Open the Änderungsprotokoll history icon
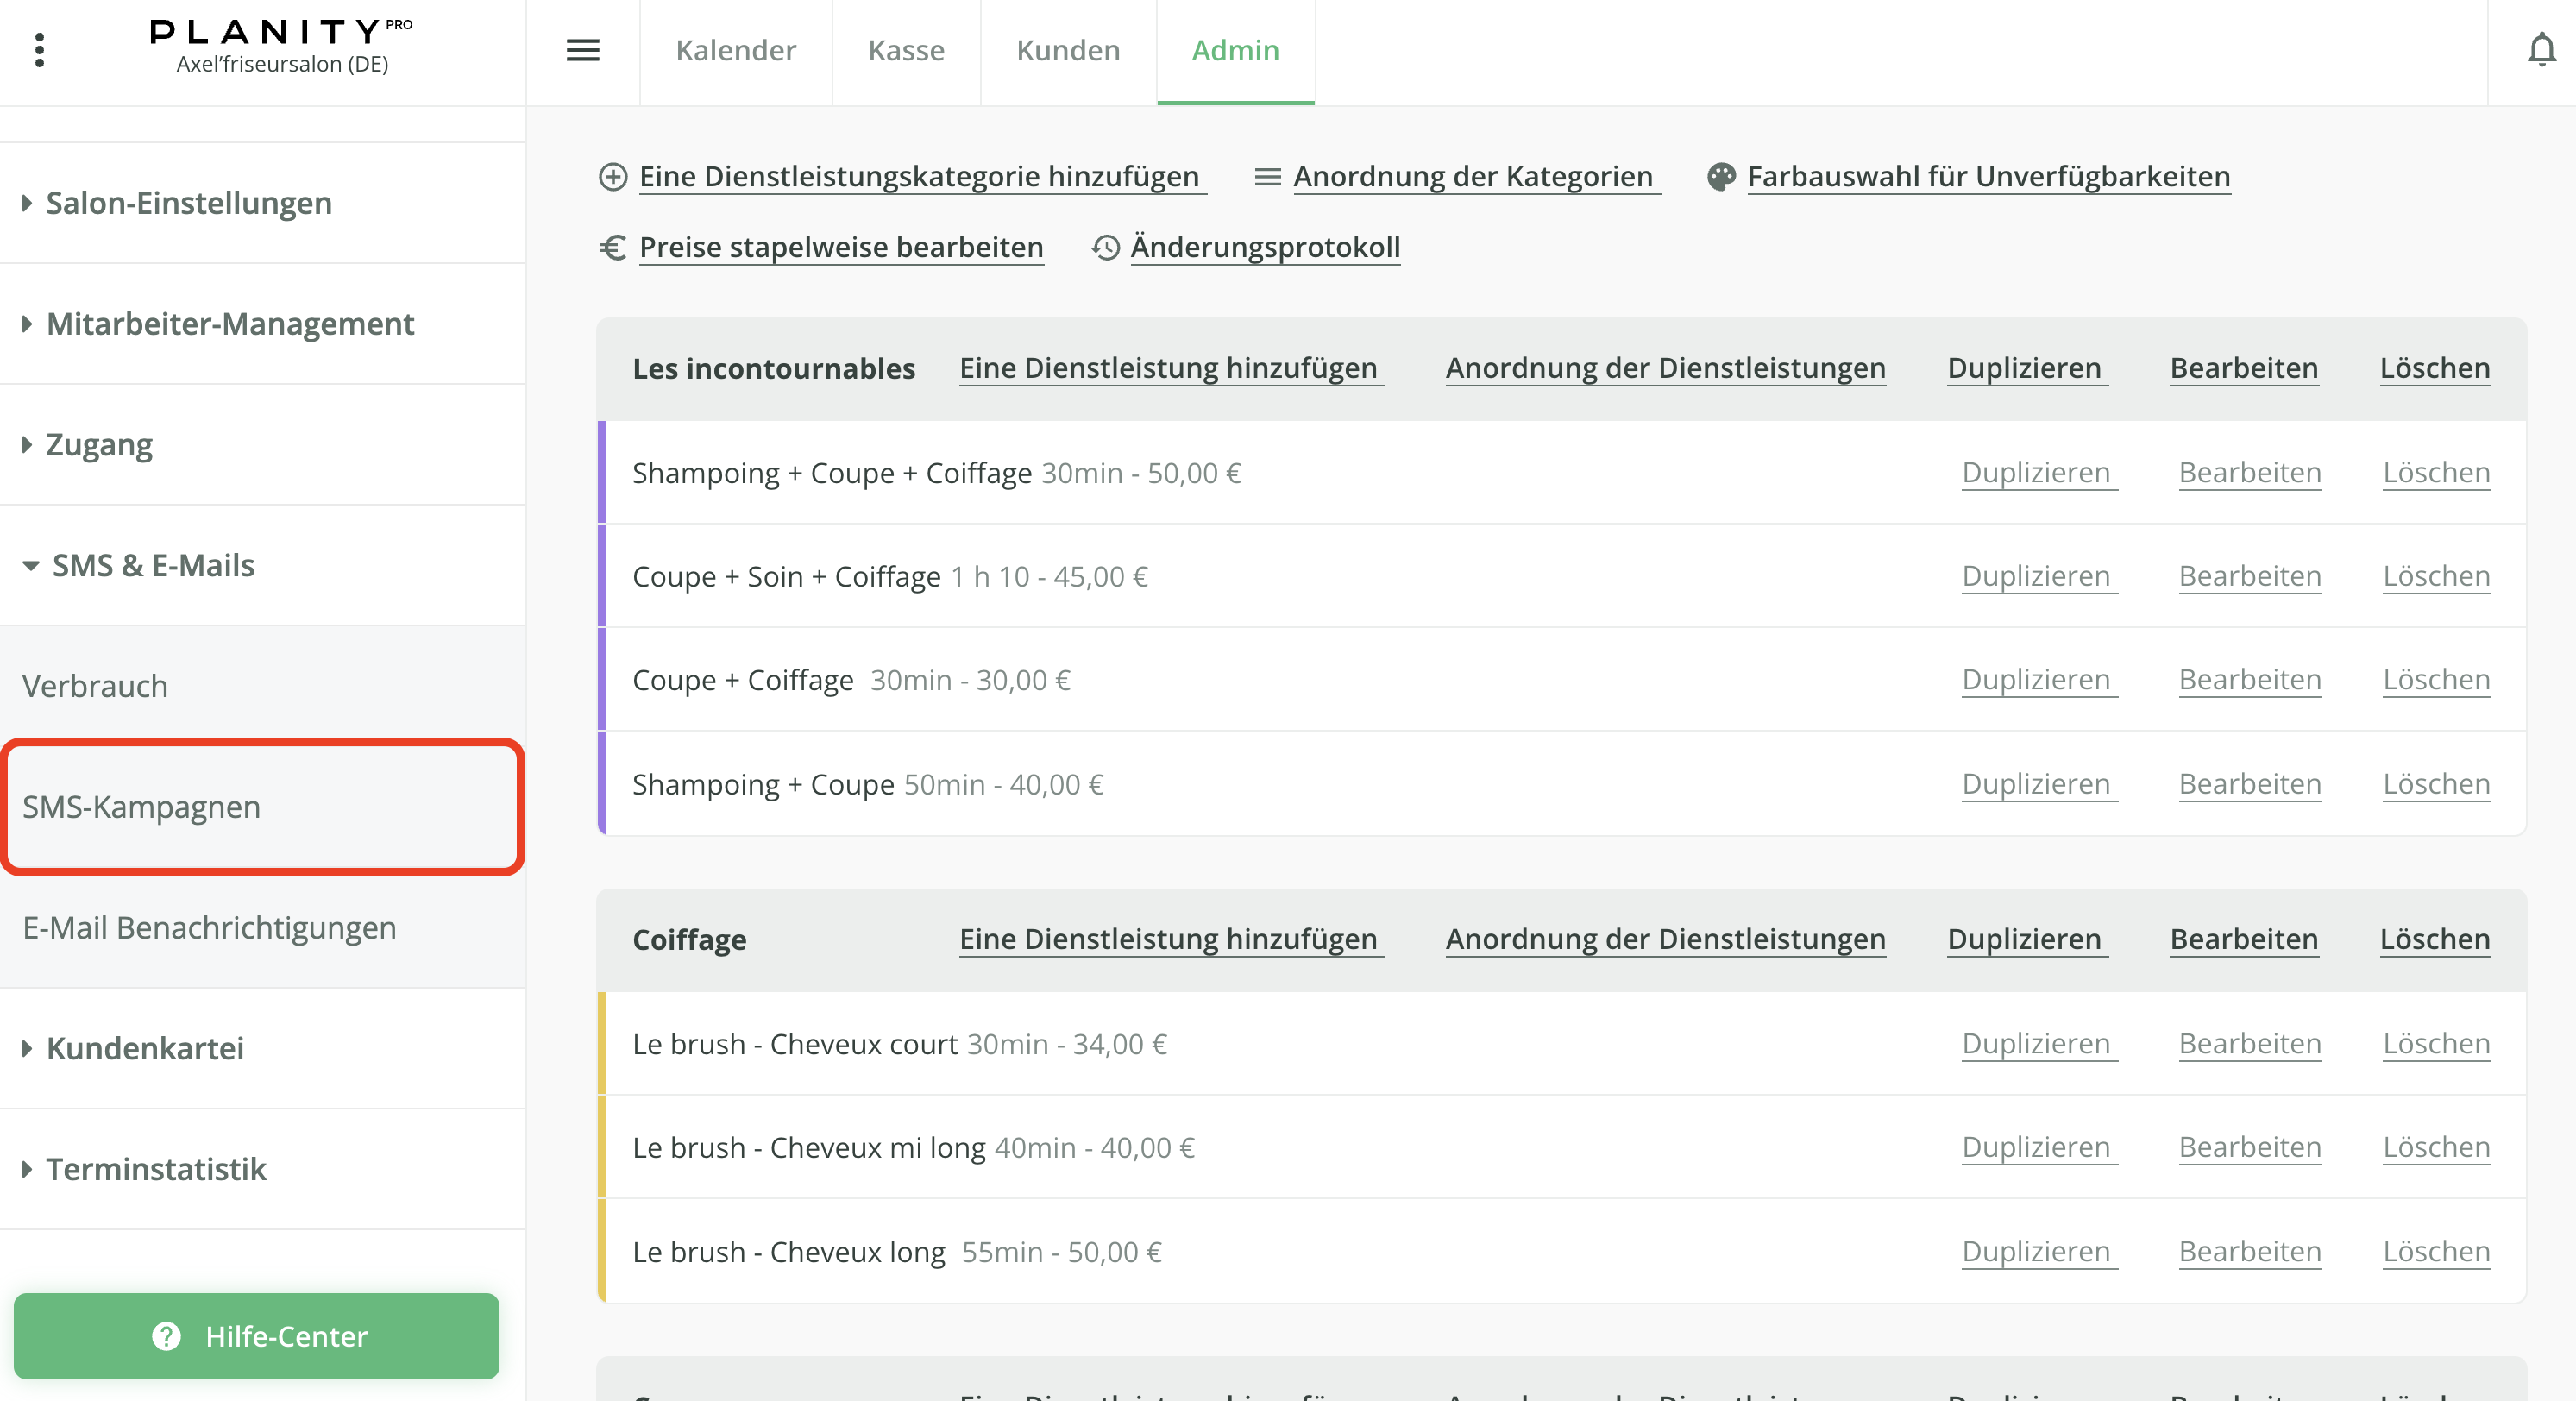Viewport: 2576px width, 1401px height. [x=1106, y=247]
